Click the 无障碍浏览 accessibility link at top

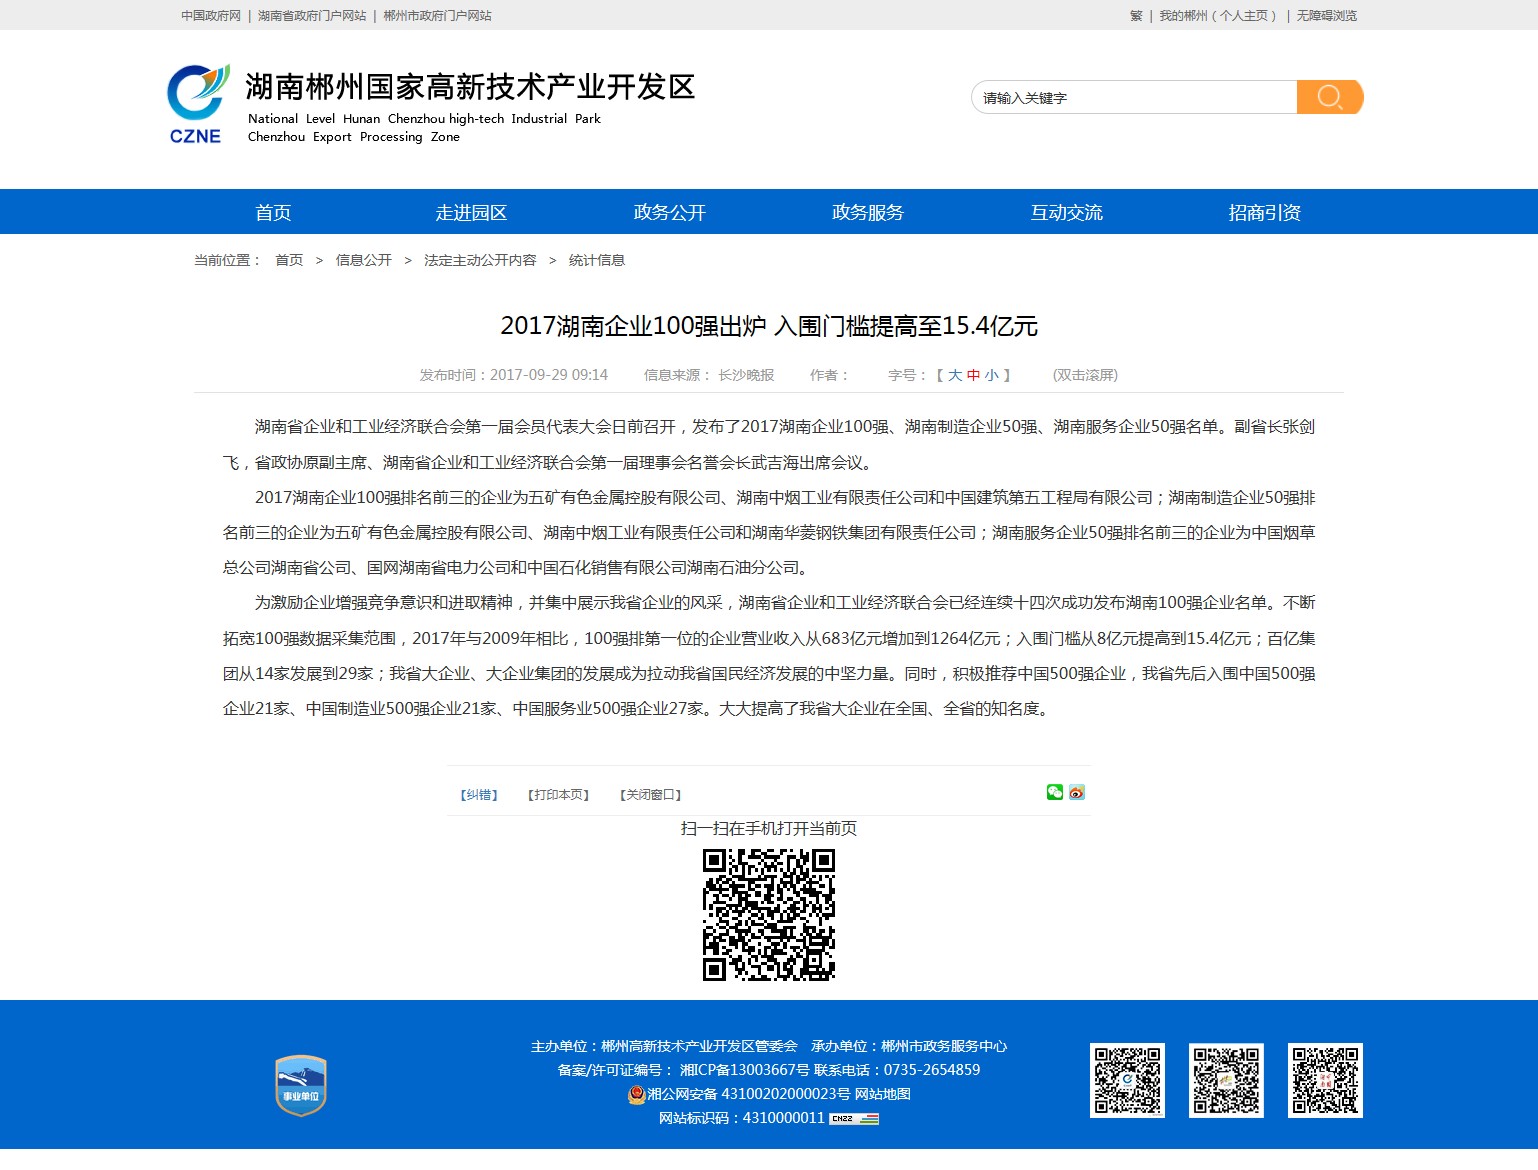point(1326,16)
